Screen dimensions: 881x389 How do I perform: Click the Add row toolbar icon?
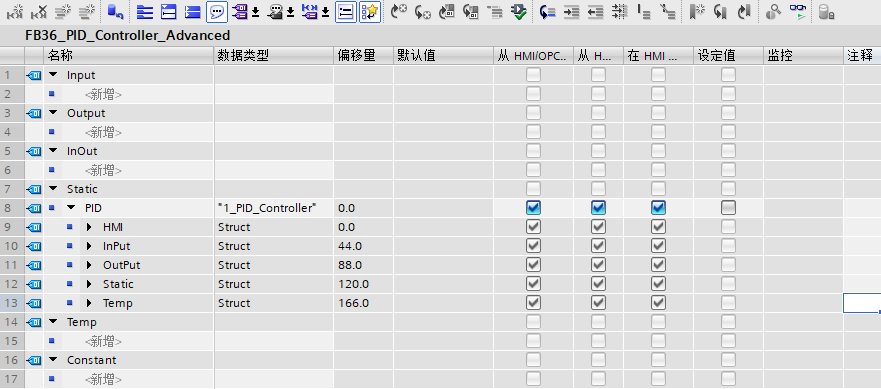tap(87, 11)
